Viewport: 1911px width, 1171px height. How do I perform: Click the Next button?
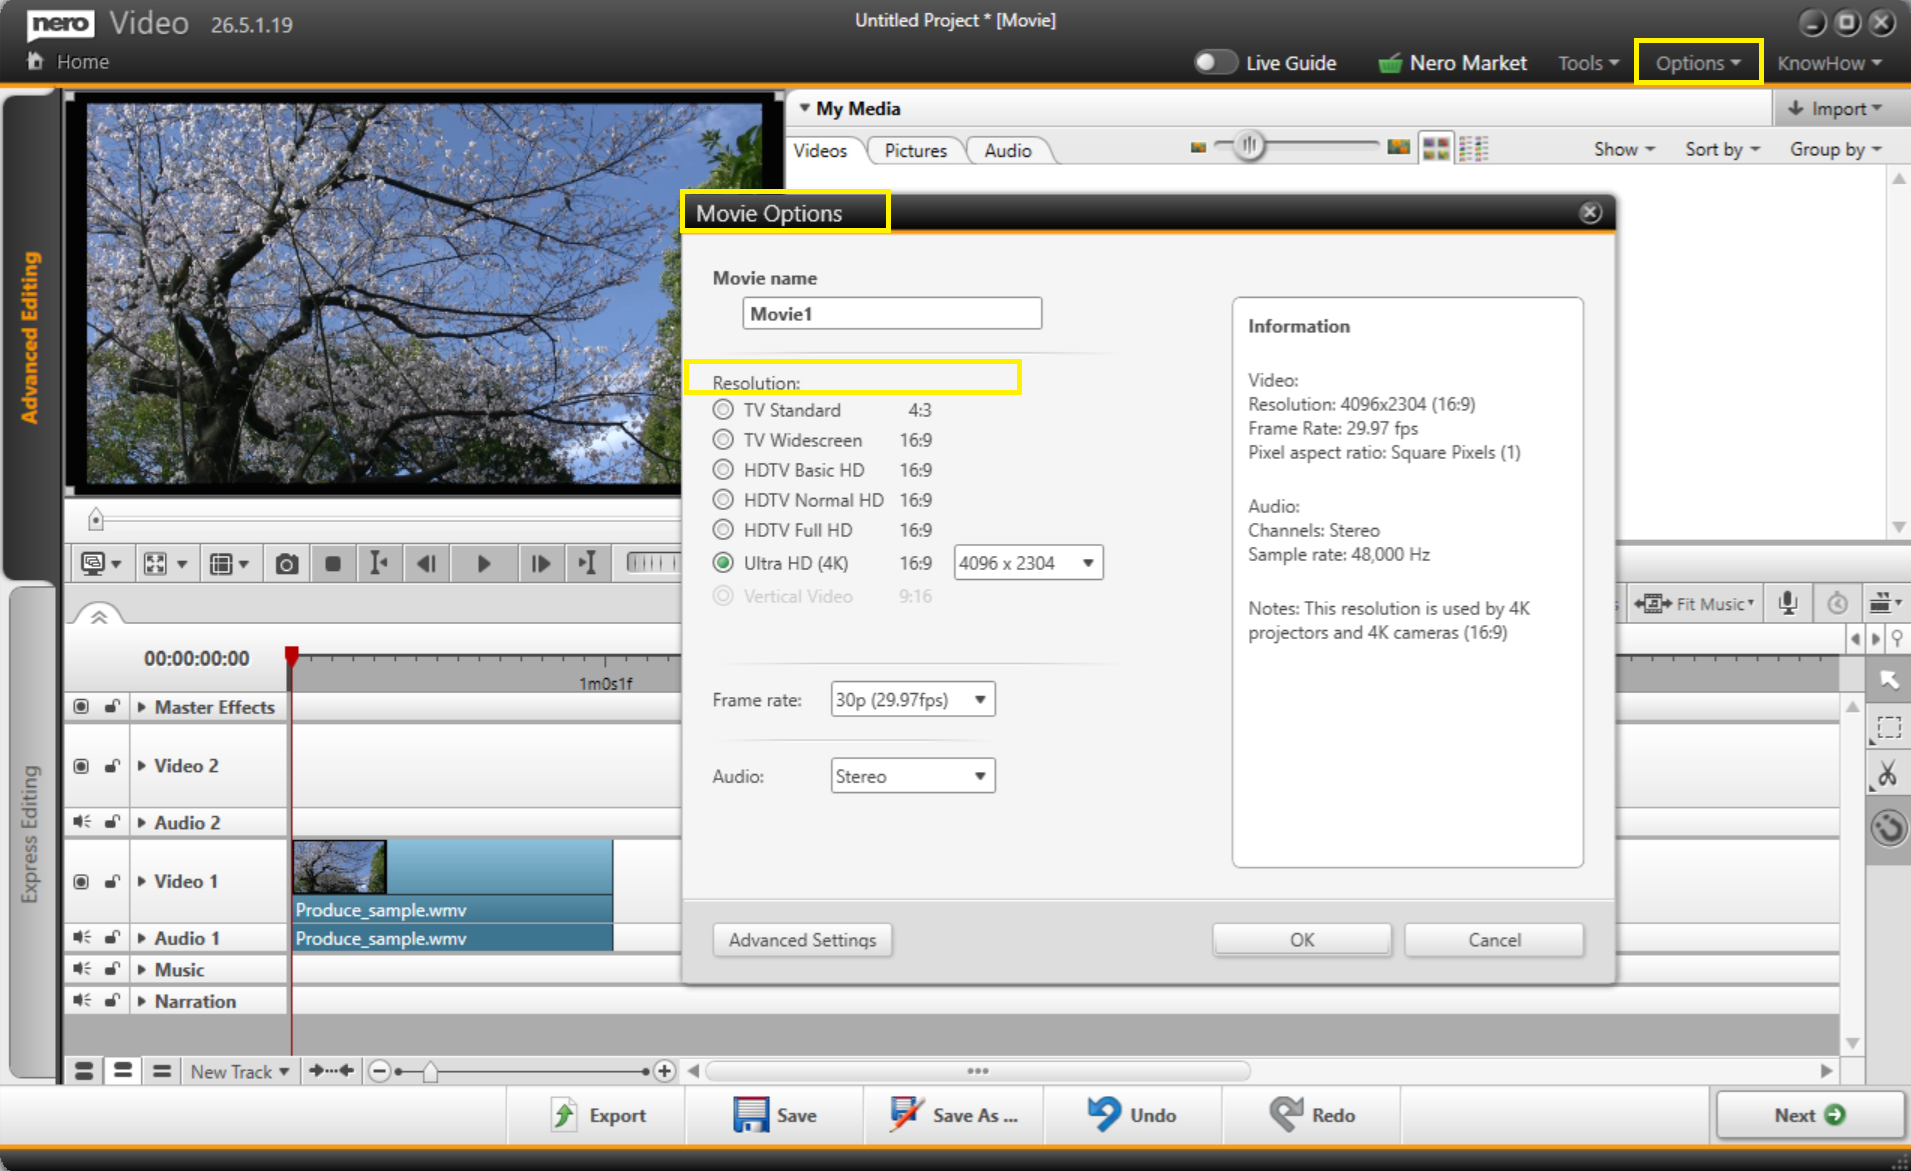click(1810, 1115)
